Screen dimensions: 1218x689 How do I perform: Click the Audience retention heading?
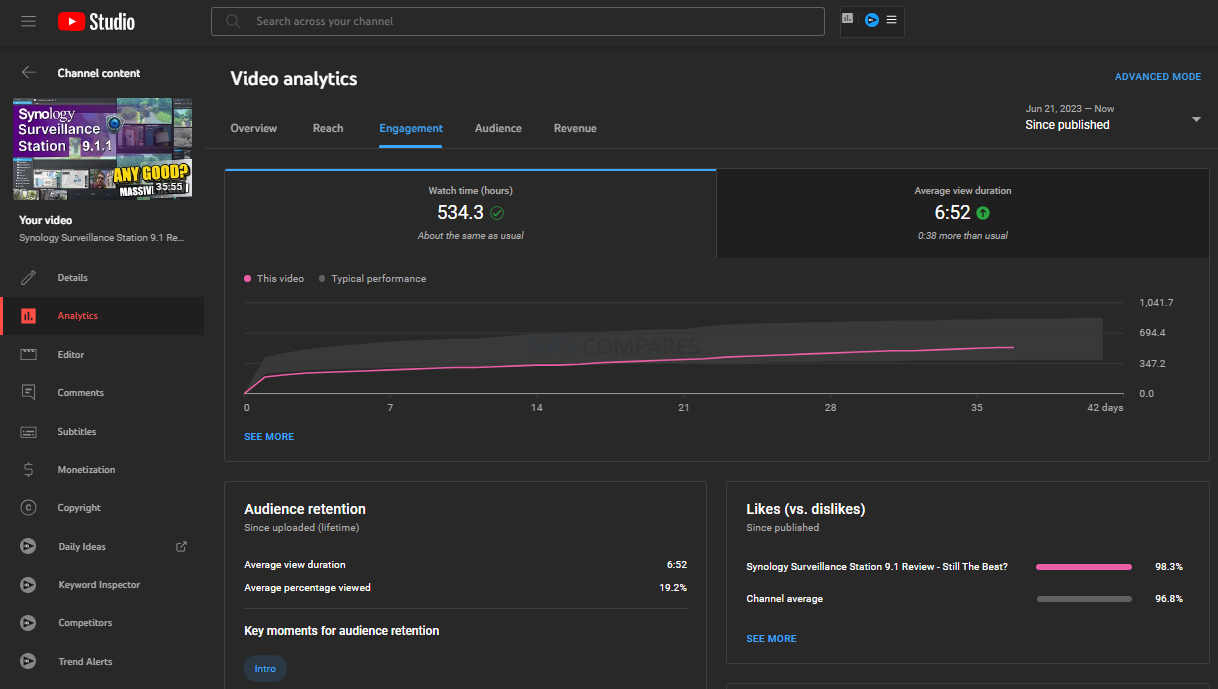[x=305, y=509]
